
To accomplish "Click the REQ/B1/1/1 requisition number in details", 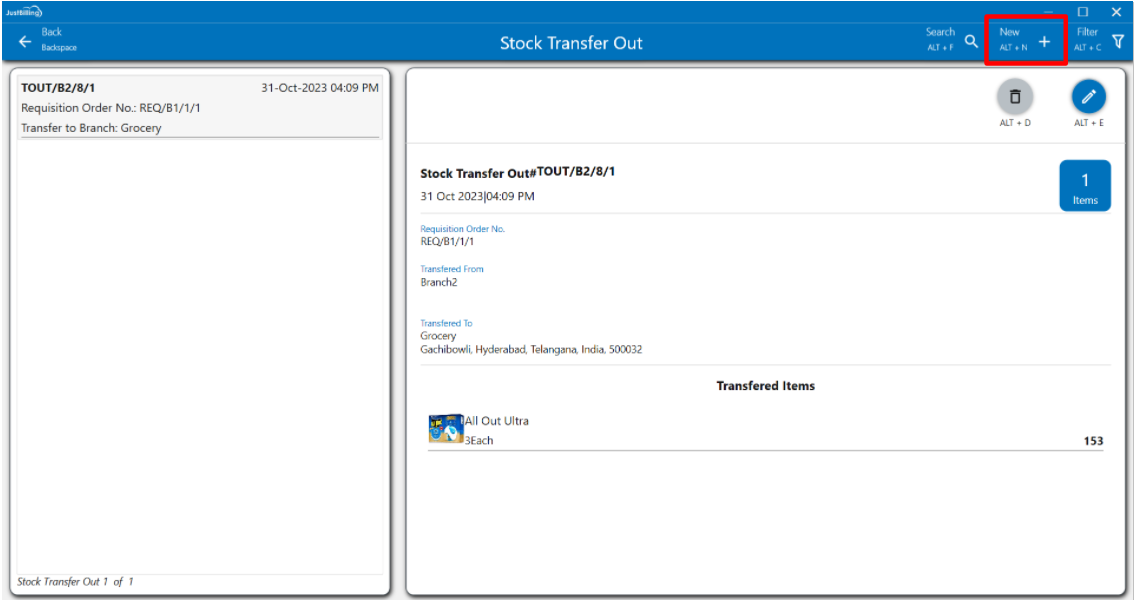I will point(447,242).
